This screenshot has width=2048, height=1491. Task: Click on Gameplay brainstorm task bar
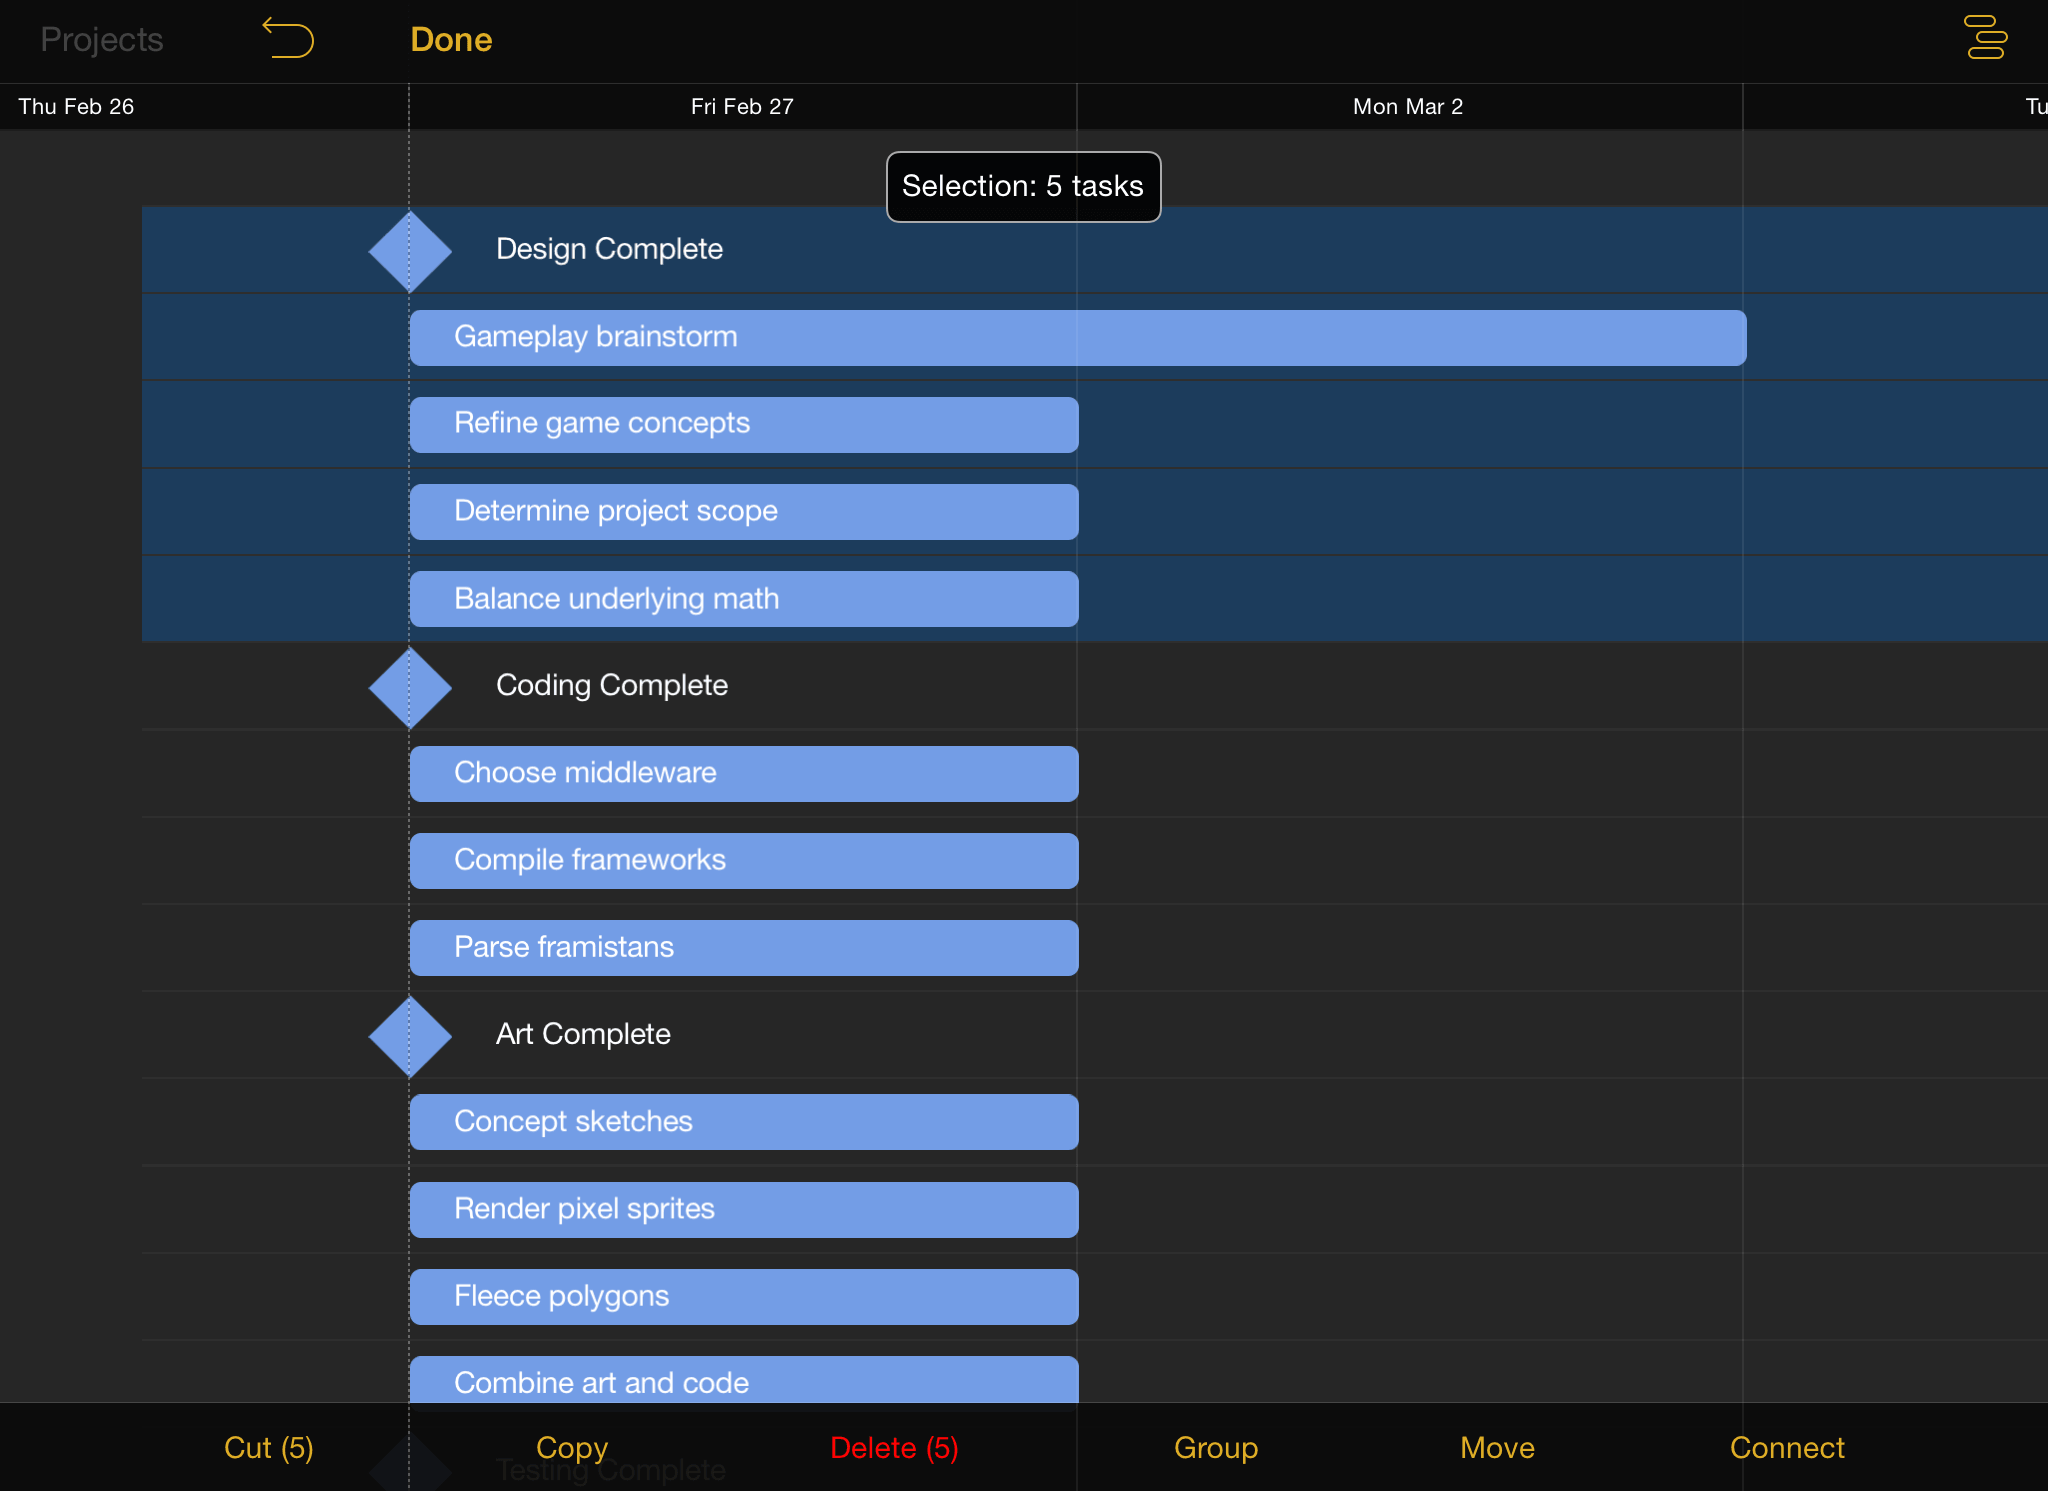tap(1081, 335)
